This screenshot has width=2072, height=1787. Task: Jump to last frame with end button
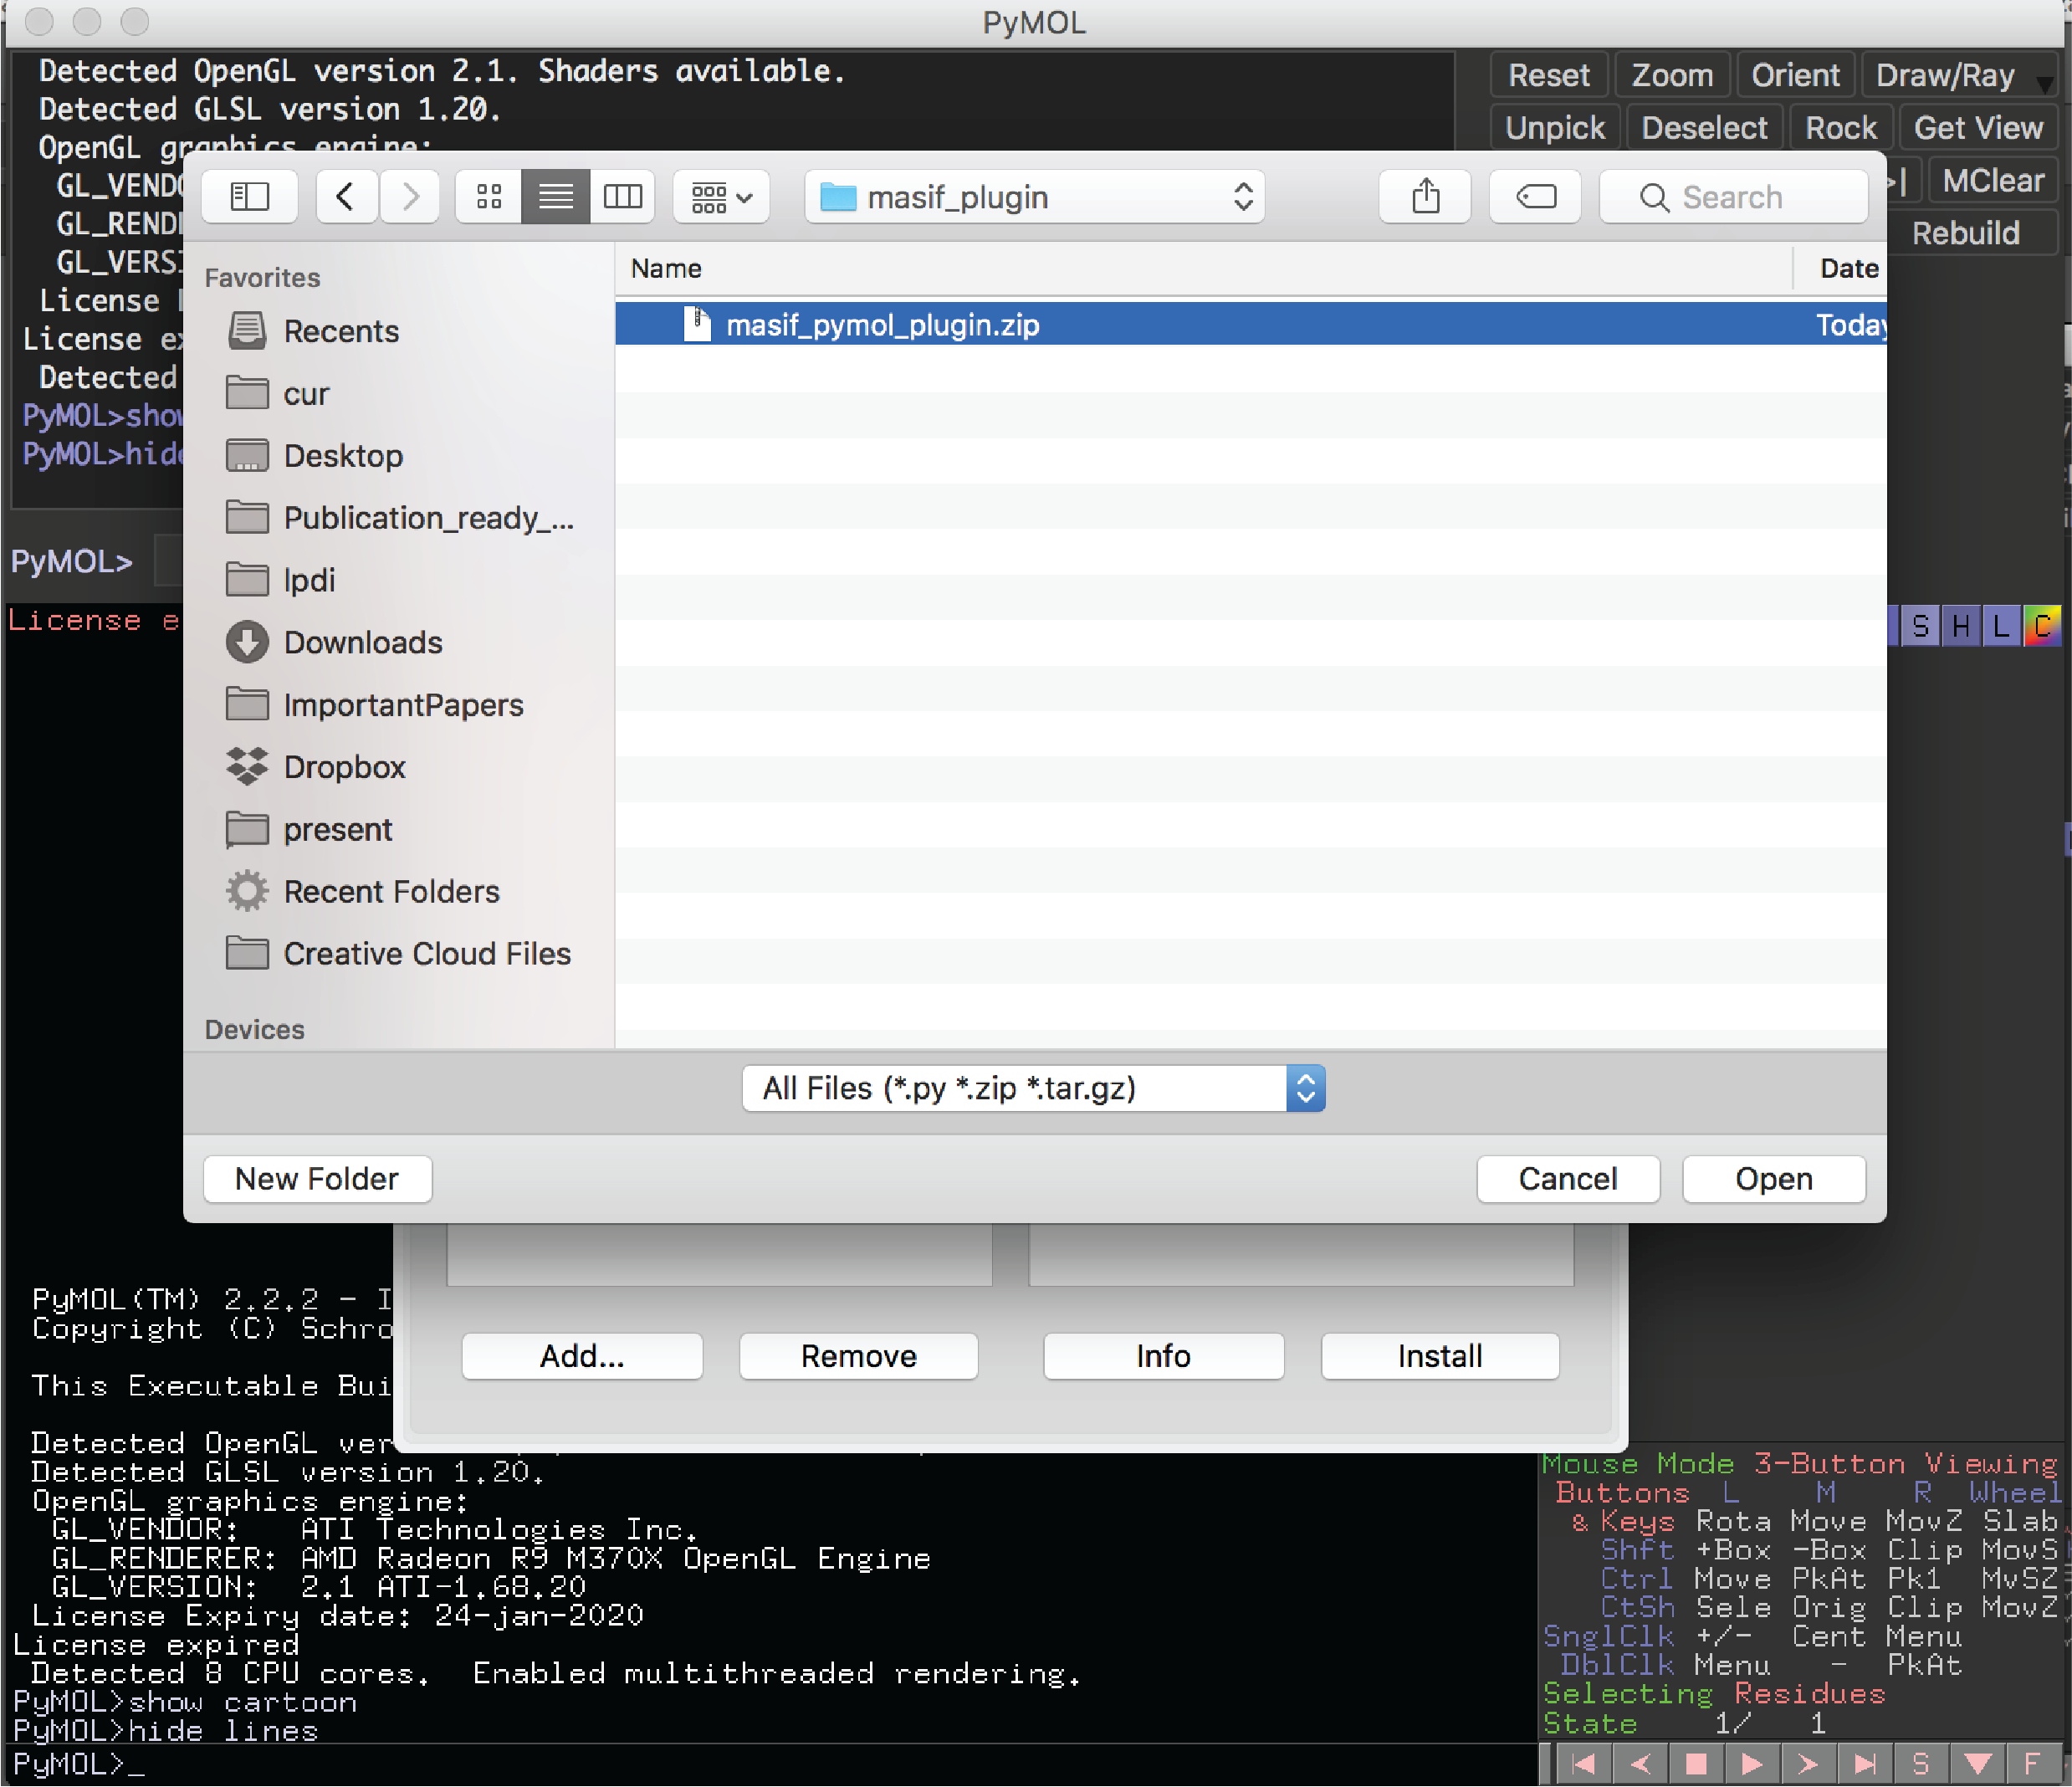click(1864, 1763)
